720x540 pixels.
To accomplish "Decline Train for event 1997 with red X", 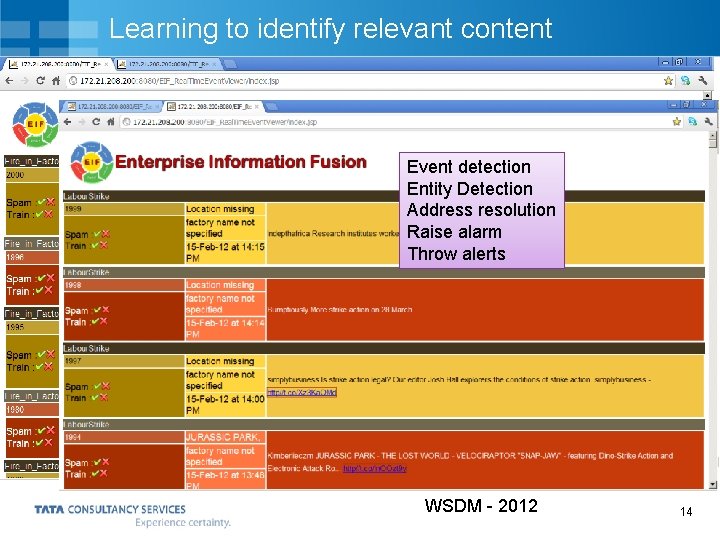I will 104,398.
